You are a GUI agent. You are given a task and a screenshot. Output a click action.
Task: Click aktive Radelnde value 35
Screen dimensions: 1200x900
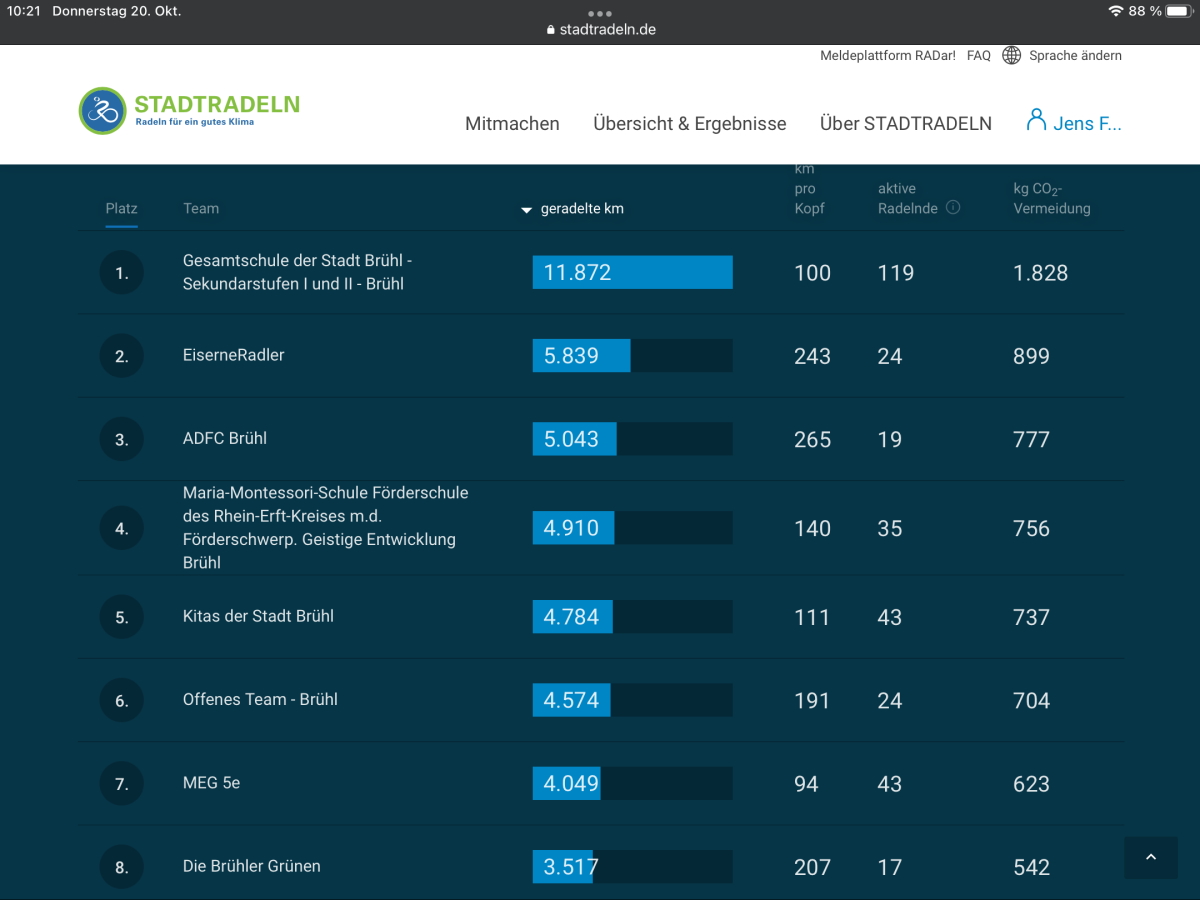tap(890, 528)
